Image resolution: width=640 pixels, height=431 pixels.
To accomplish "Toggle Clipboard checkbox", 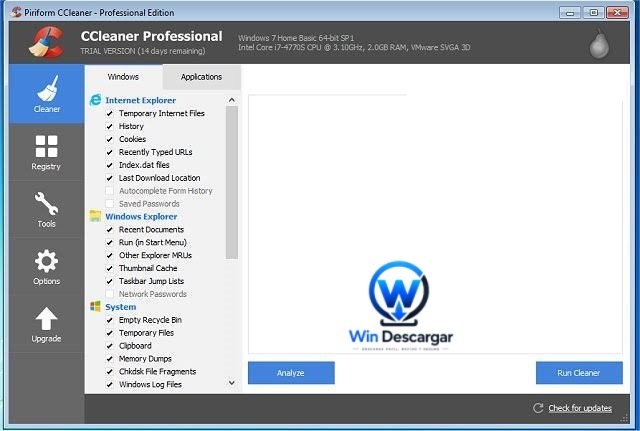I will click(x=109, y=346).
